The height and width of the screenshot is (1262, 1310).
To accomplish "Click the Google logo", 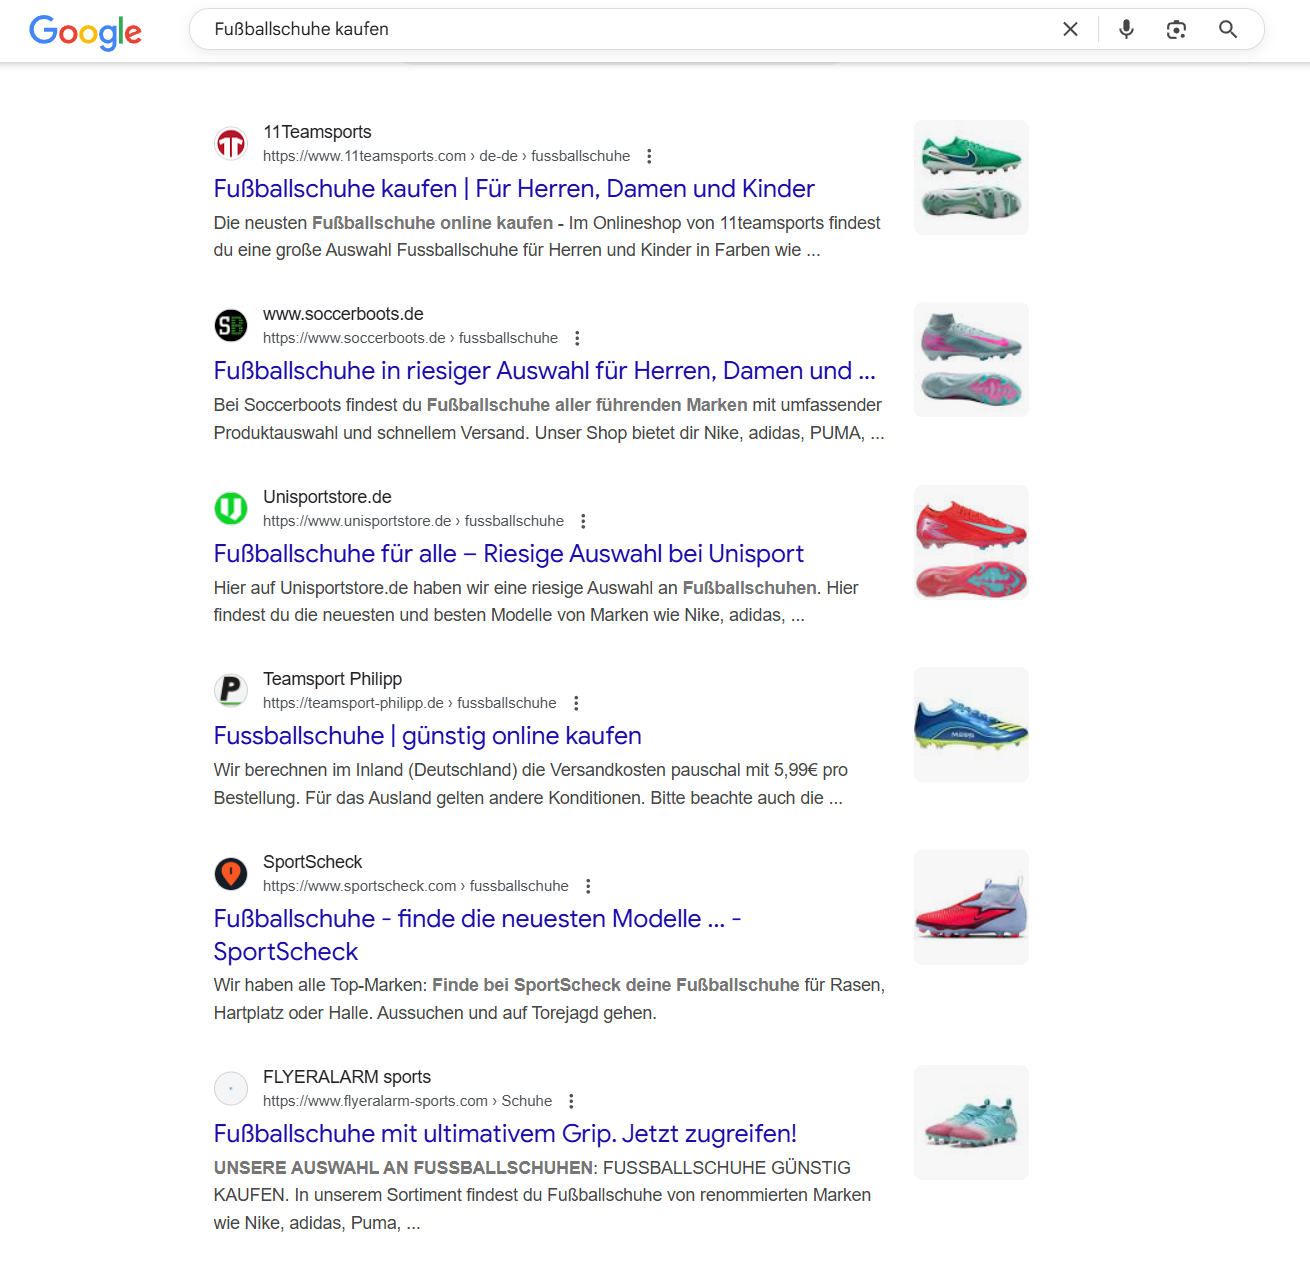I will [85, 31].
